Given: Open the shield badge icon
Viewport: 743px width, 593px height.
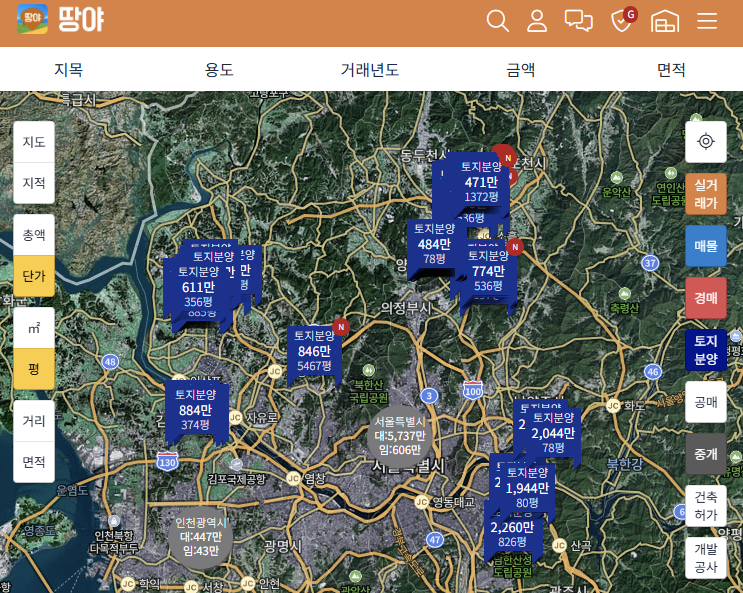Looking at the screenshot, I should click(x=622, y=21).
